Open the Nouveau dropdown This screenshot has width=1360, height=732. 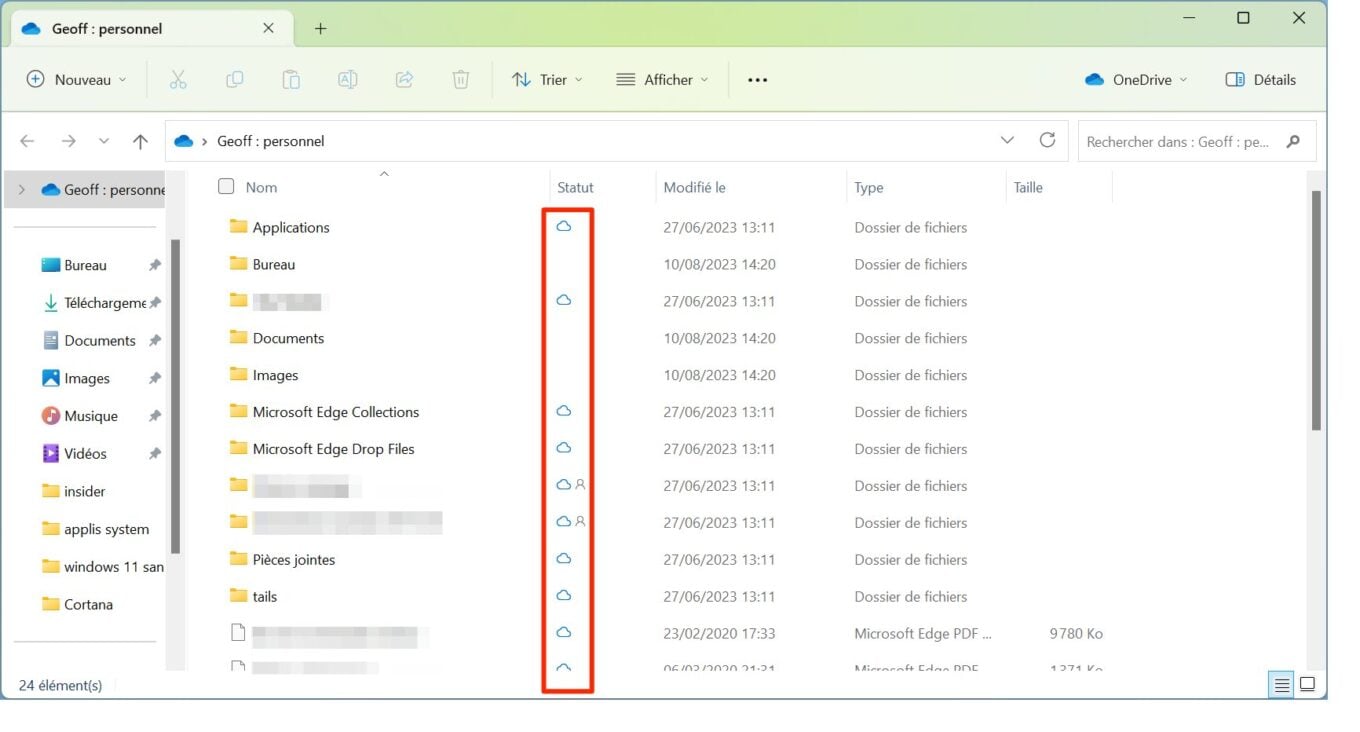(x=77, y=80)
